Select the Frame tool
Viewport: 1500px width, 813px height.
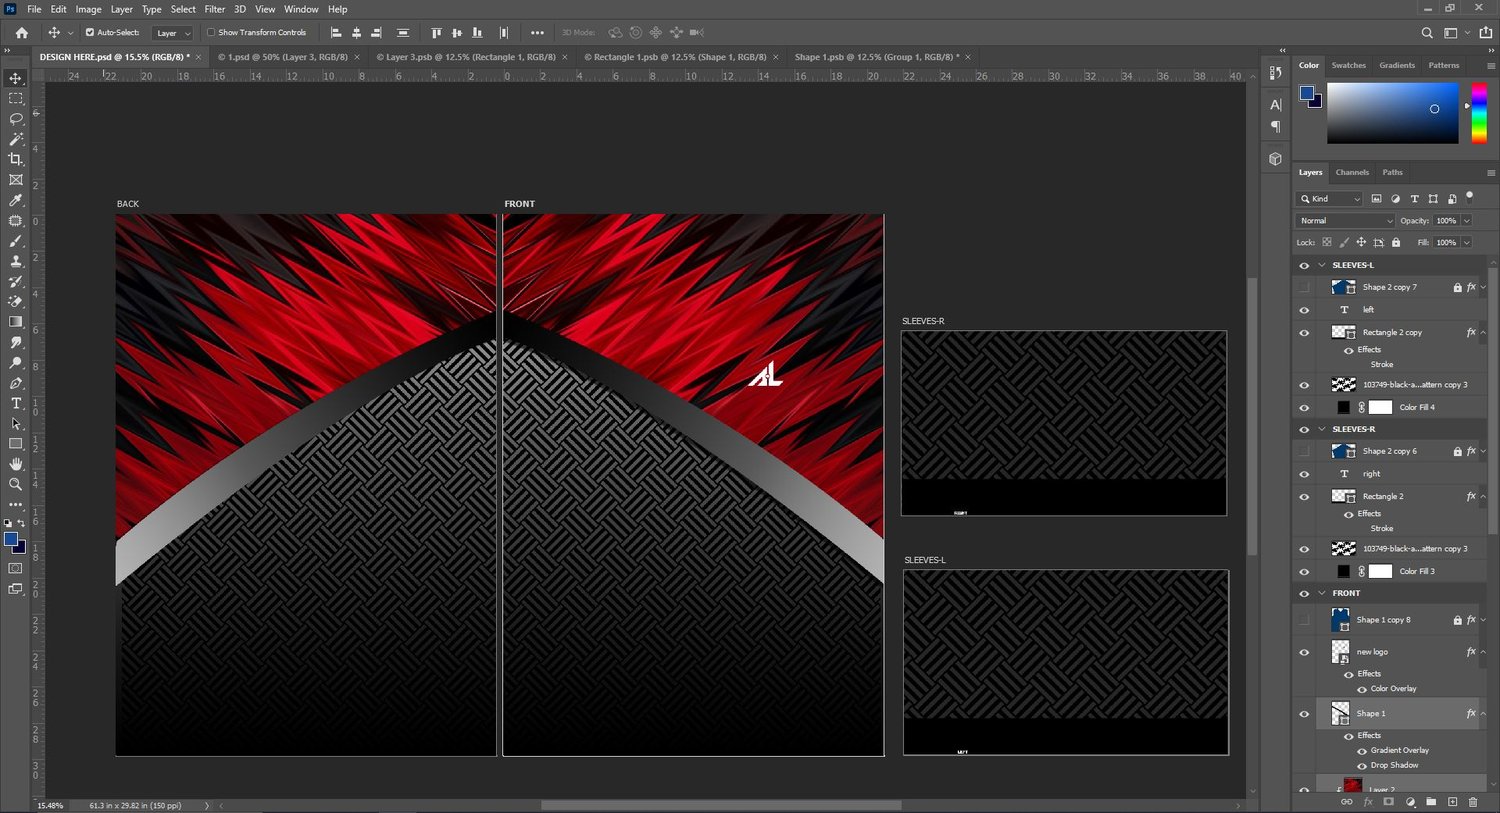[x=16, y=180]
